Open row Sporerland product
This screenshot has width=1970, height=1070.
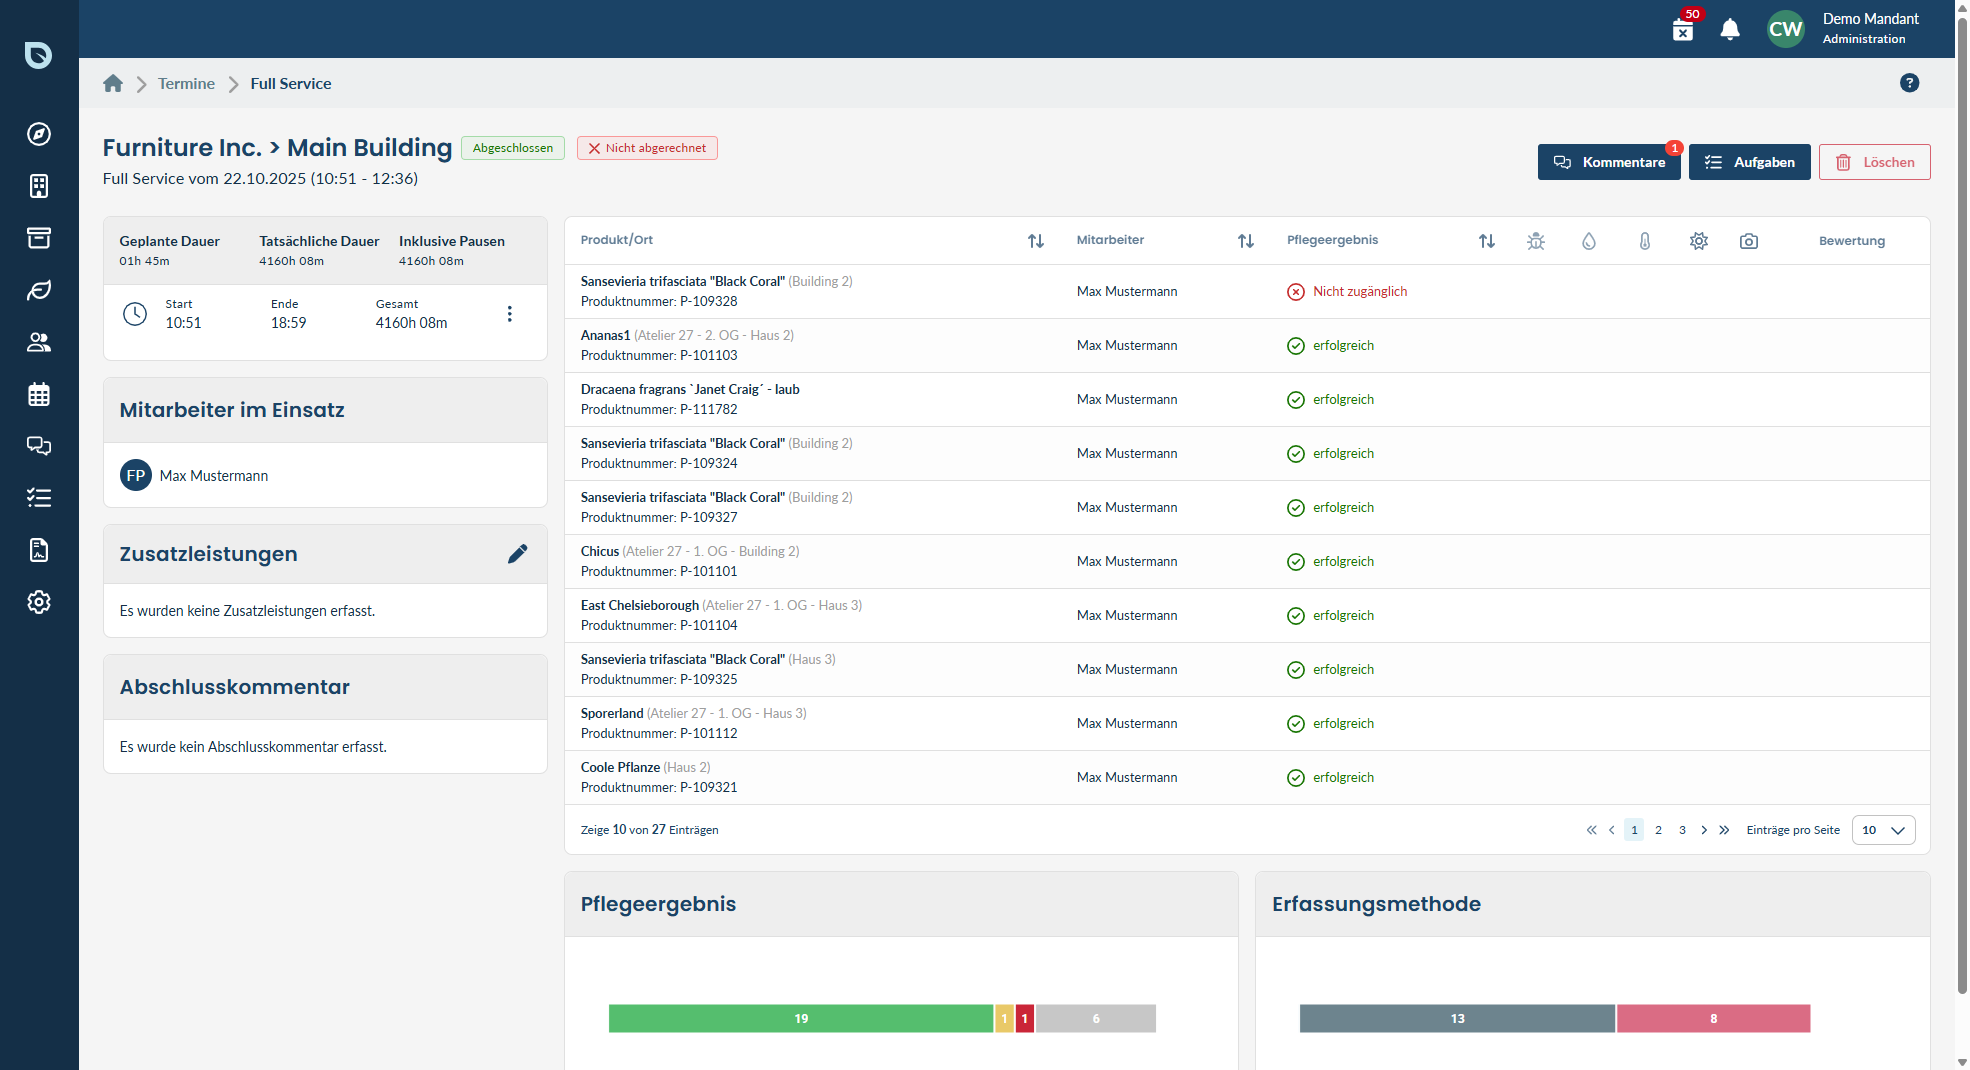(1247, 724)
